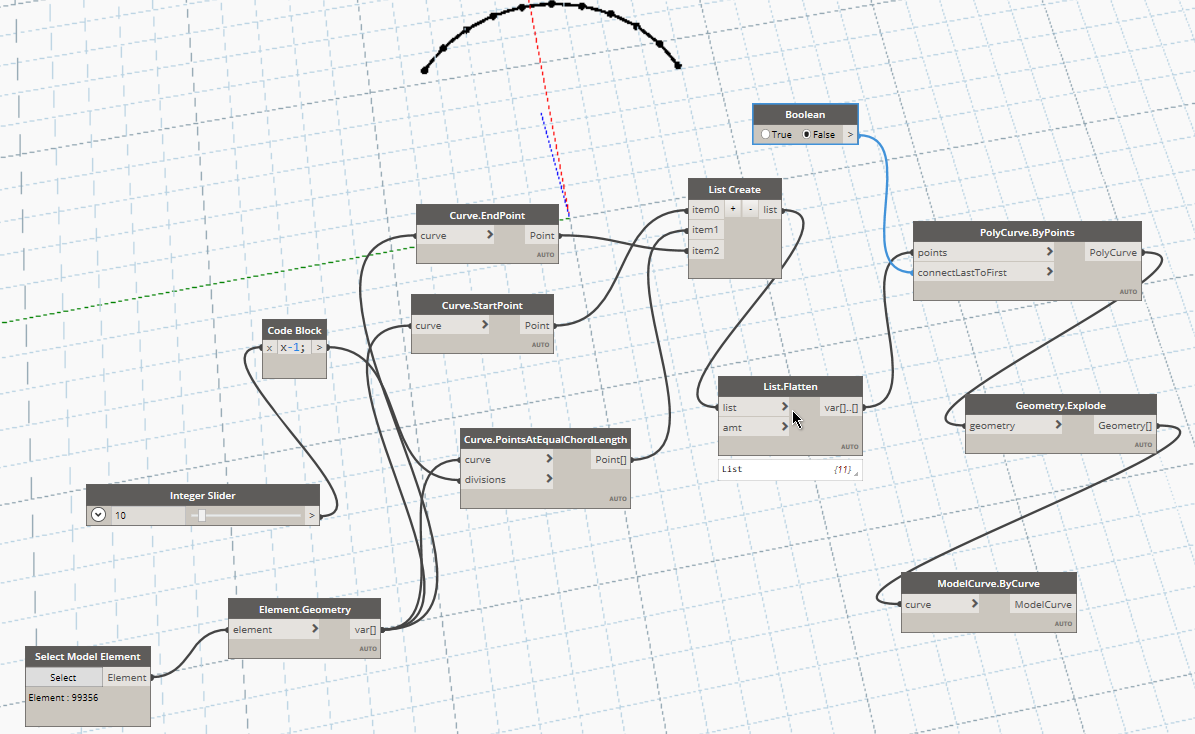Click the minus button on List Create node
Image resolution: width=1195 pixels, height=734 pixels.
(x=751, y=209)
